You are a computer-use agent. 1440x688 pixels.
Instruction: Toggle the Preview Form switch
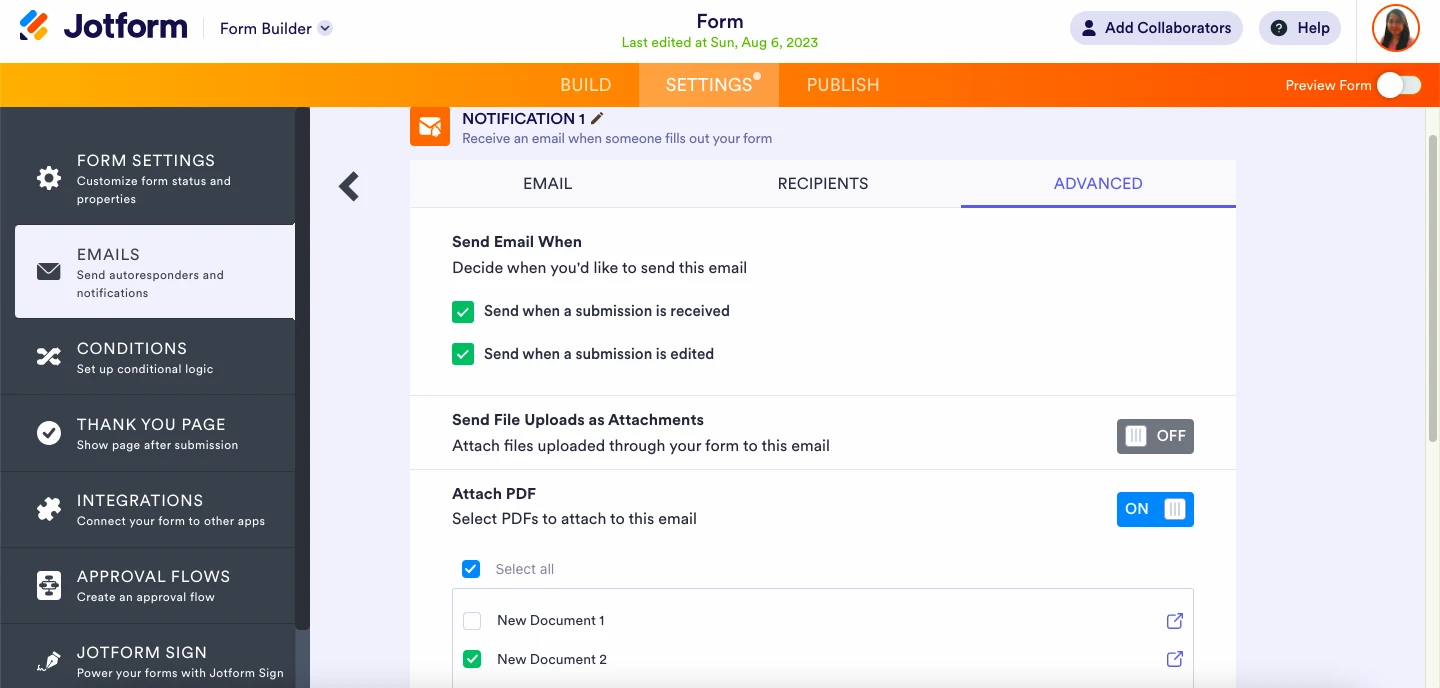click(1399, 85)
